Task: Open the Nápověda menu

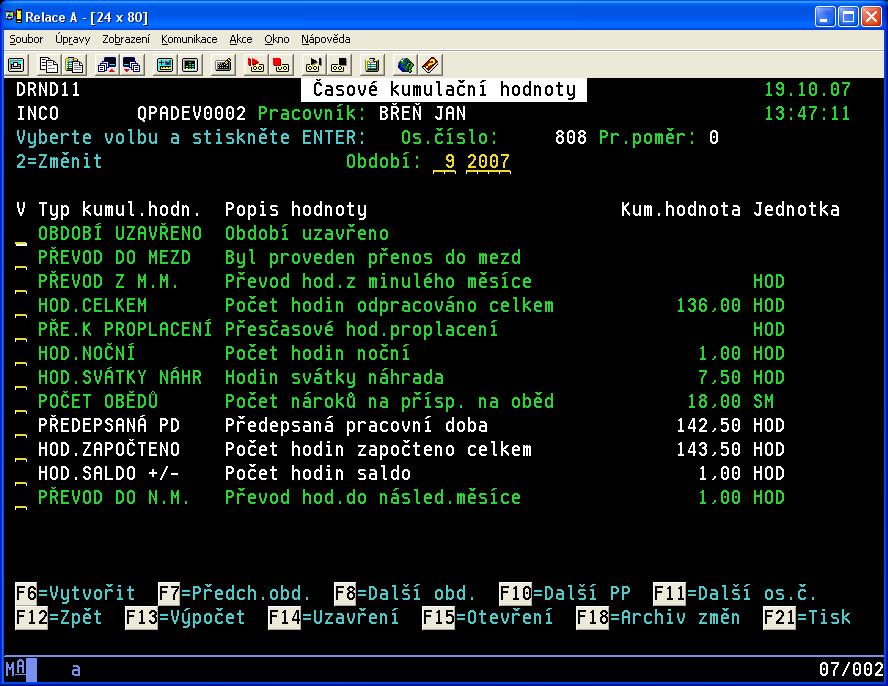Action: [x=325, y=39]
